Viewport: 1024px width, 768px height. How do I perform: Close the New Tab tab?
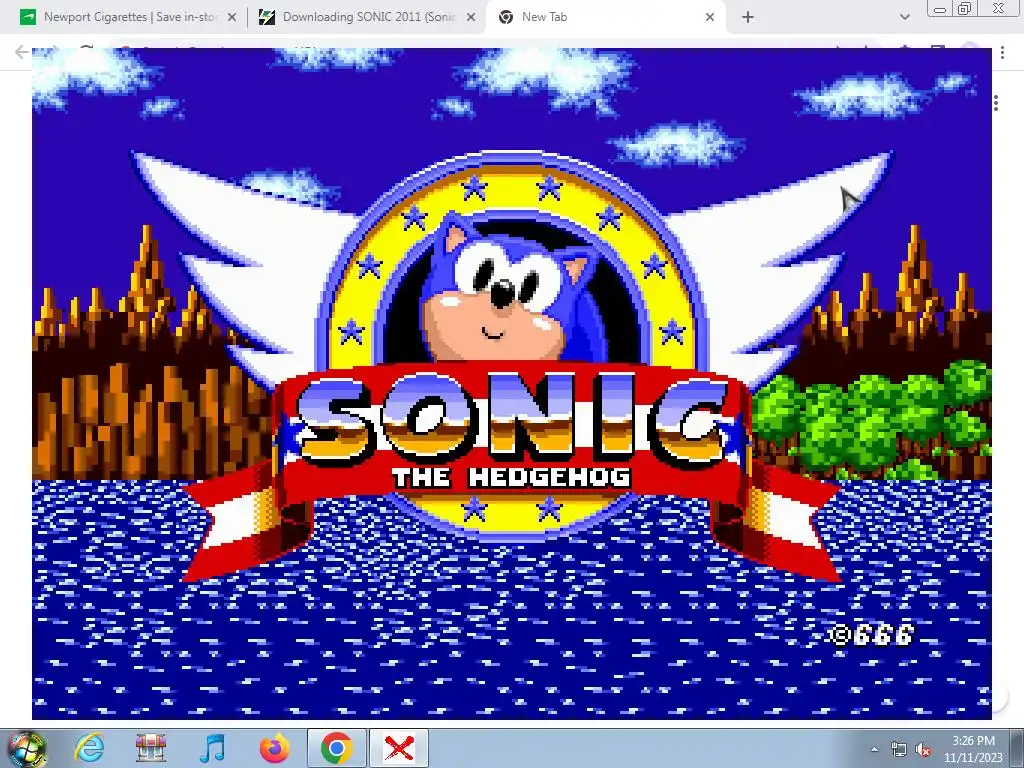pyautogui.click(x=710, y=18)
